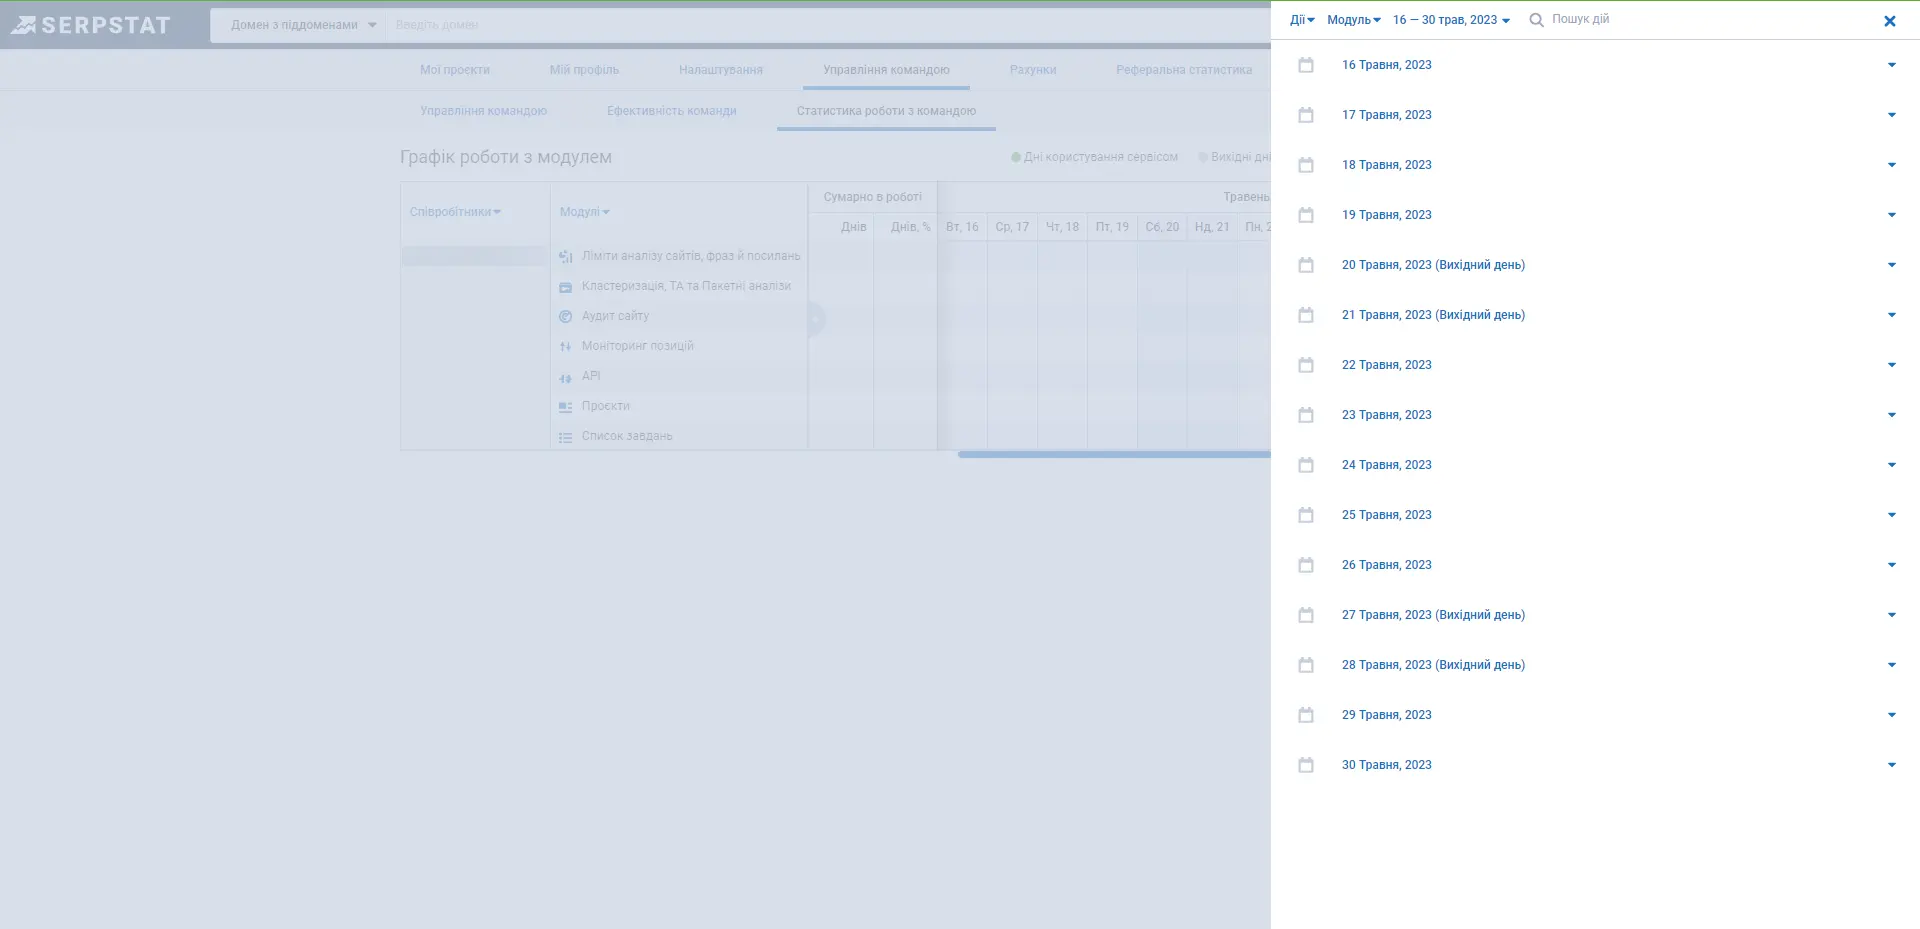Click calendar icon for 27 Травня, 2023
Viewport: 1920px width, 929px height.
point(1306,615)
